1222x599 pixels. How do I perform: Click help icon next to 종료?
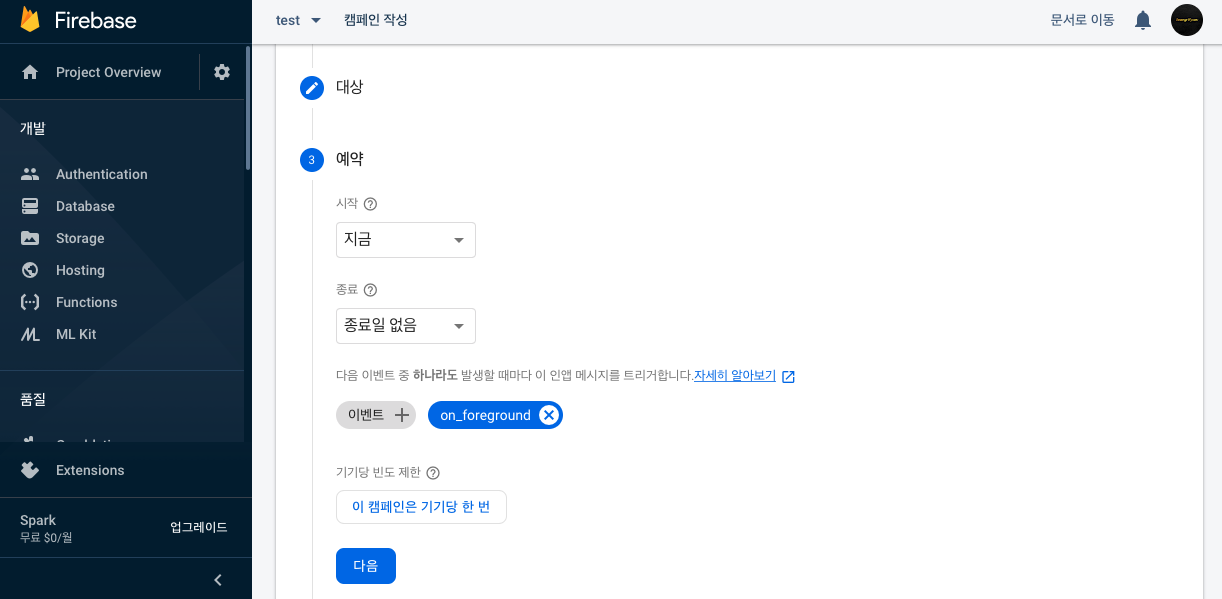(370, 290)
